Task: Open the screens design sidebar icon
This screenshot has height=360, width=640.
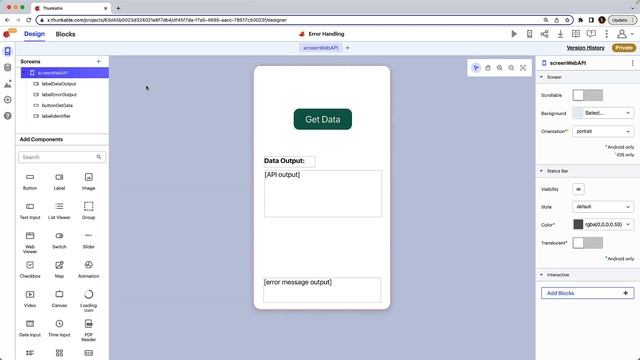Action: (x=7, y=51)
